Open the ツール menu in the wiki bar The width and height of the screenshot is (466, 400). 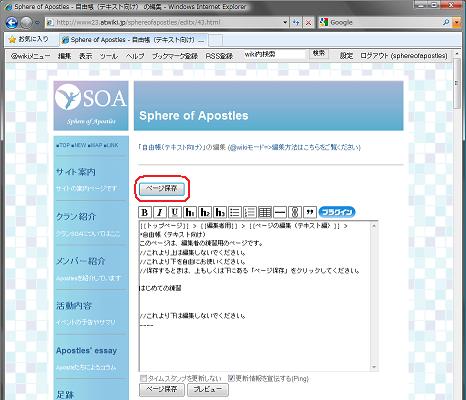[x=109, y=56]
